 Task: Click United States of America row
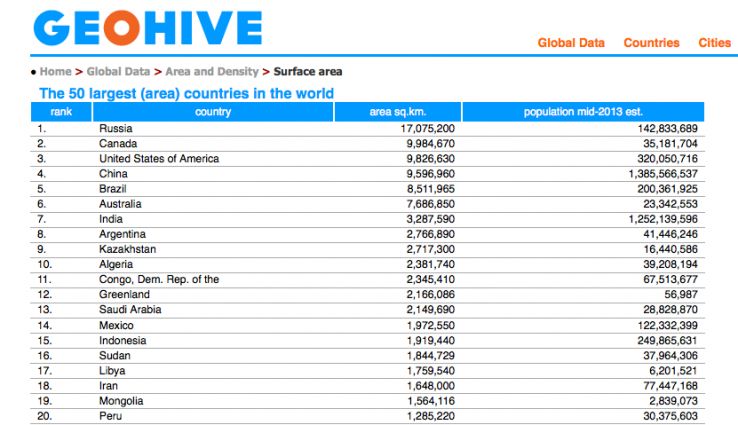click(159, 159)
